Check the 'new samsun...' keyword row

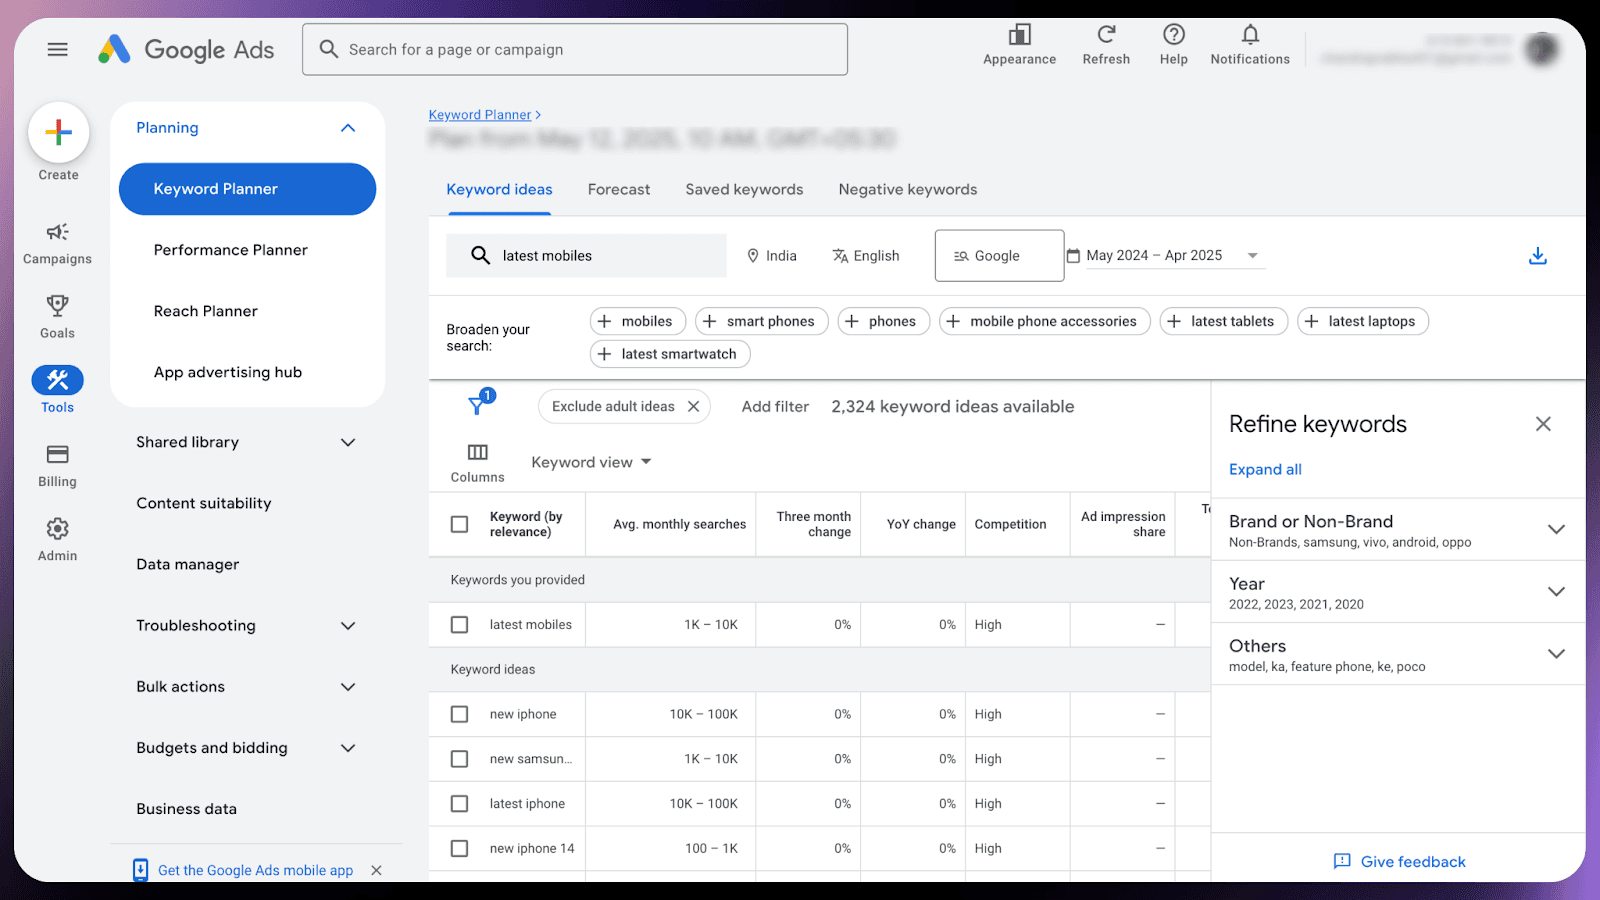tap(460, 759)
